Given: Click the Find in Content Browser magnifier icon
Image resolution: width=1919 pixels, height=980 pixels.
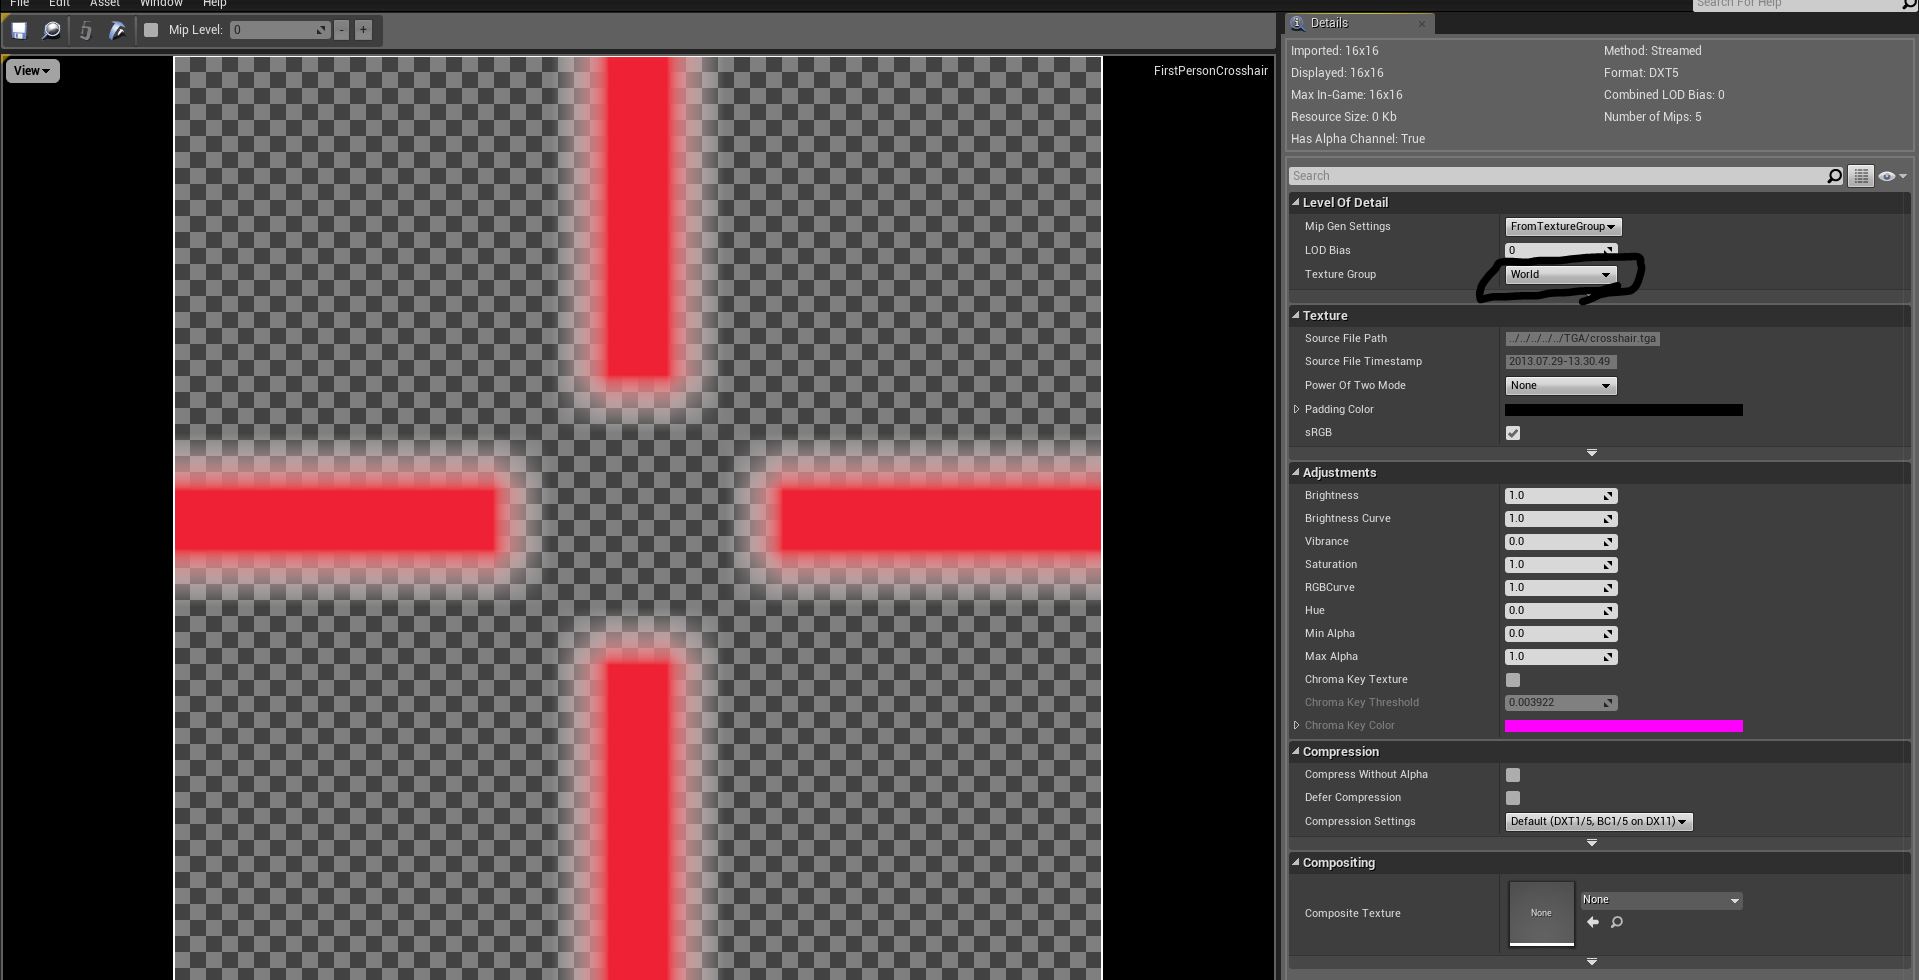Looking at the screenshot, I should tap(51, 30).
